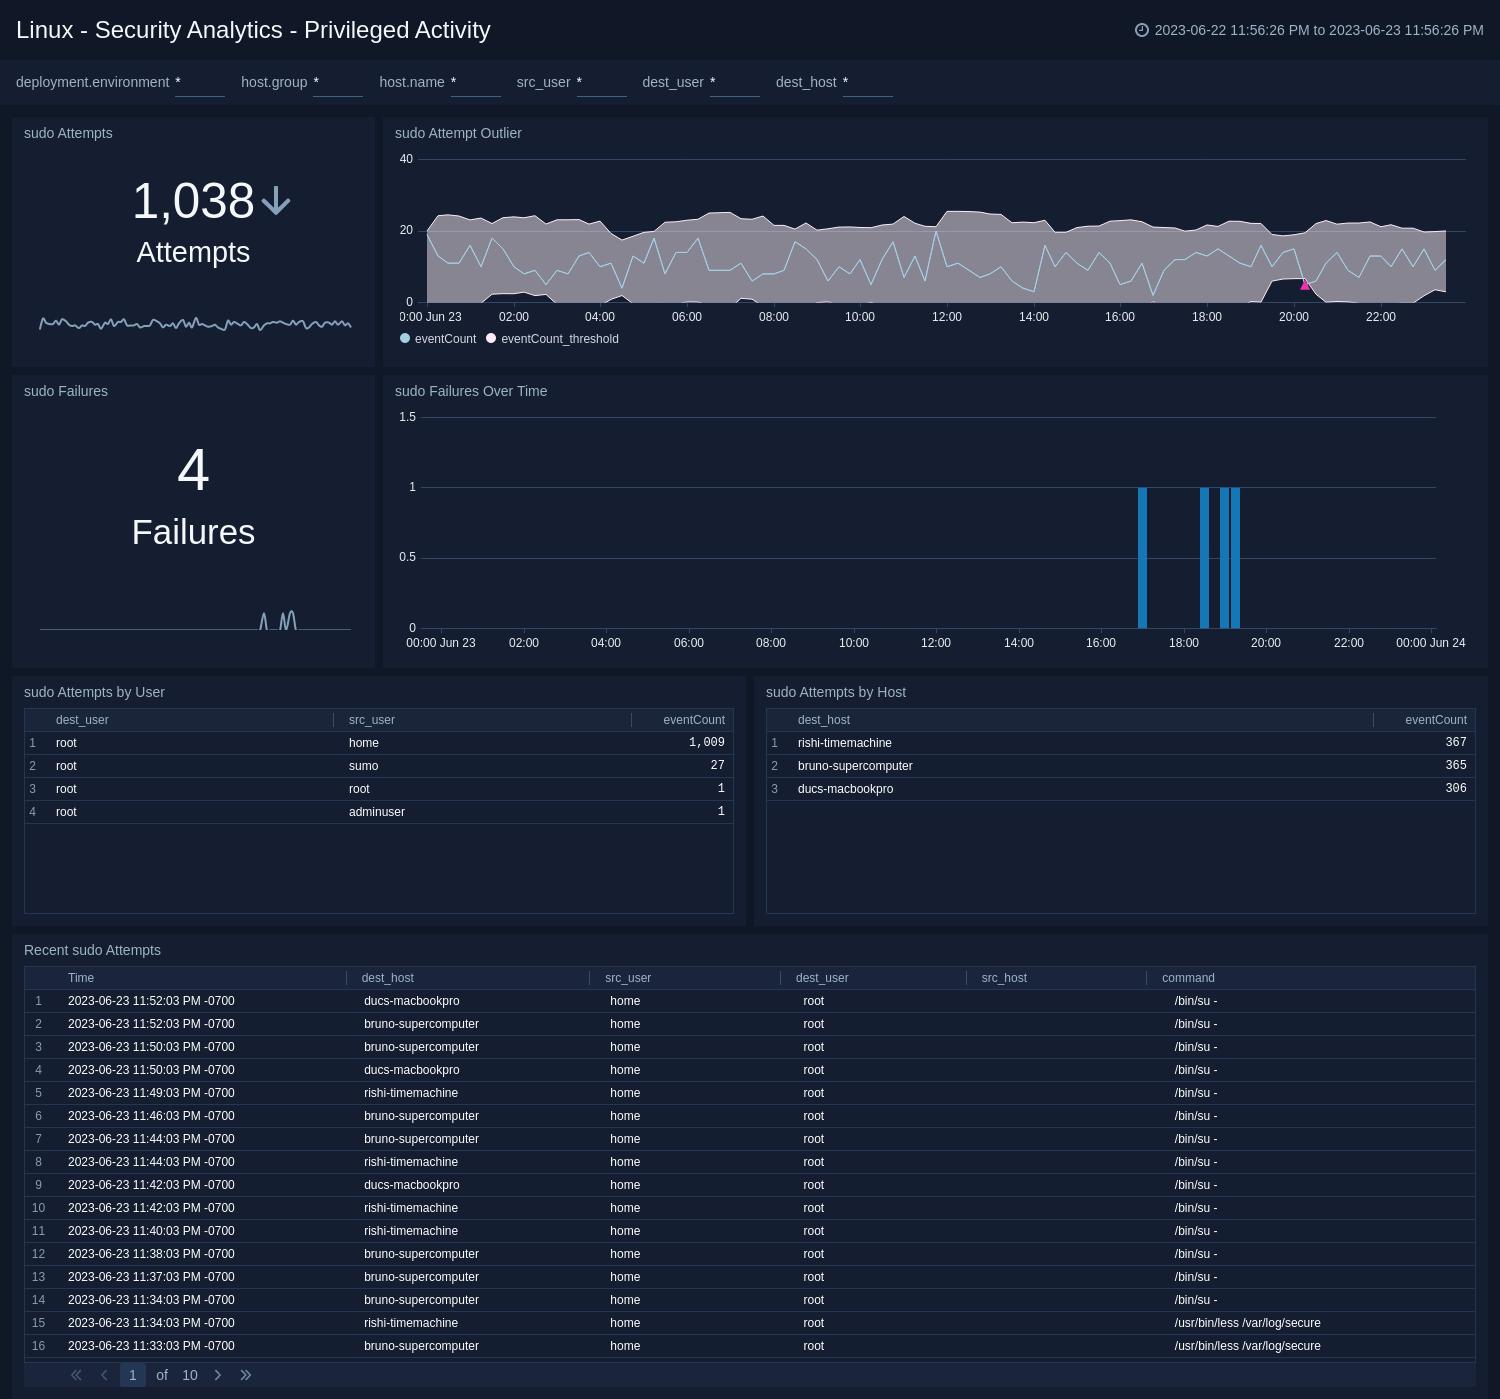Sort sudo Attempts by User by eventCount
This screenshot has width=1500, height=1399.
(694, 720)
